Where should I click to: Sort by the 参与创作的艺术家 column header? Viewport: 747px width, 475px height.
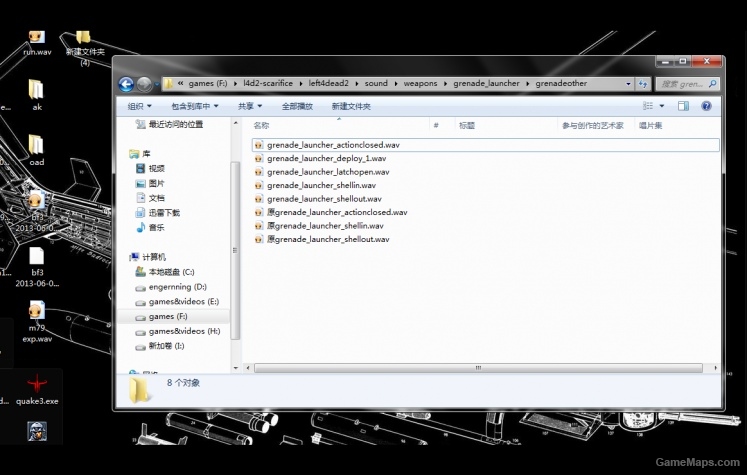tap(593, 125)
